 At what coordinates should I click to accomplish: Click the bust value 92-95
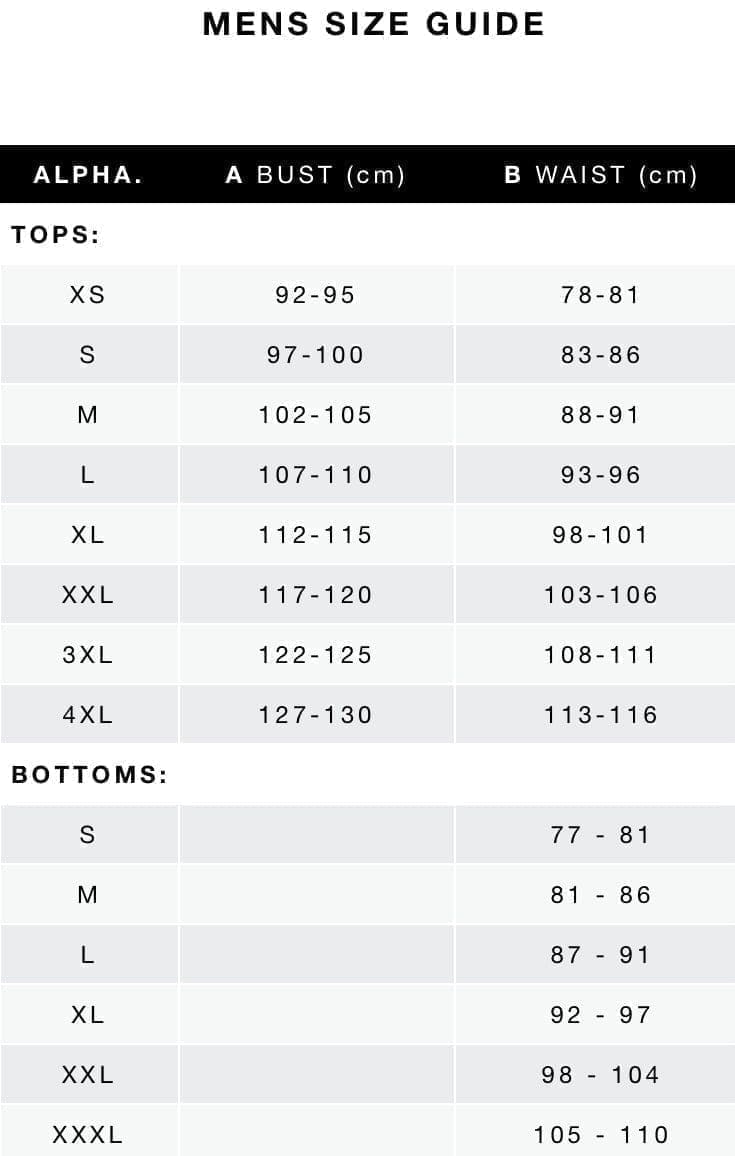pos(315,295)
